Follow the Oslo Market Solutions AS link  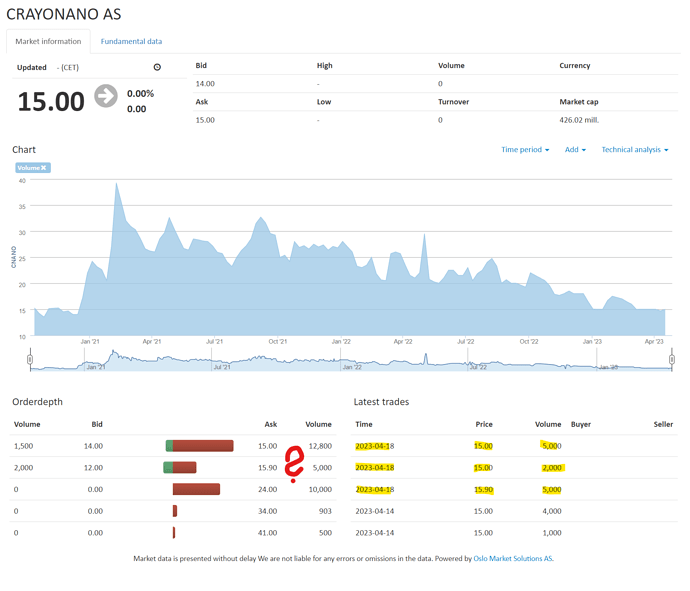[x=513, y=558]
